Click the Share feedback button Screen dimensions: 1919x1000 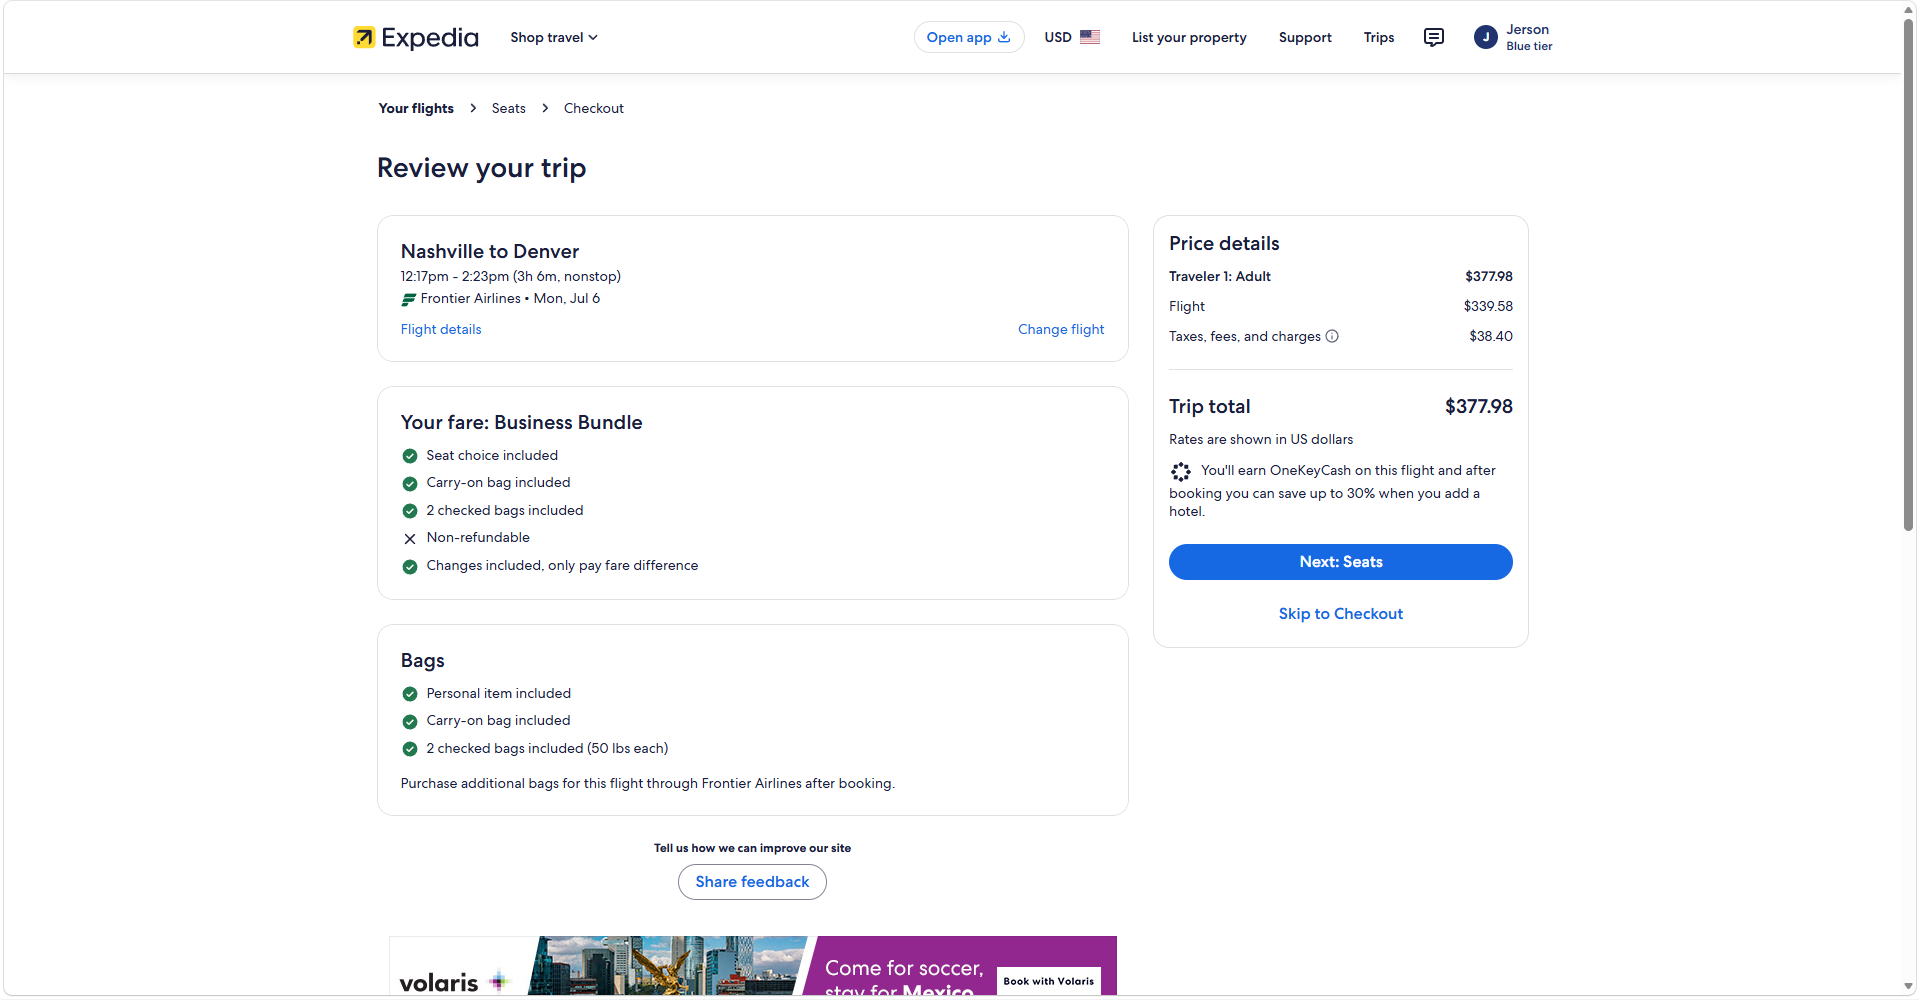[x=752, y=882]
